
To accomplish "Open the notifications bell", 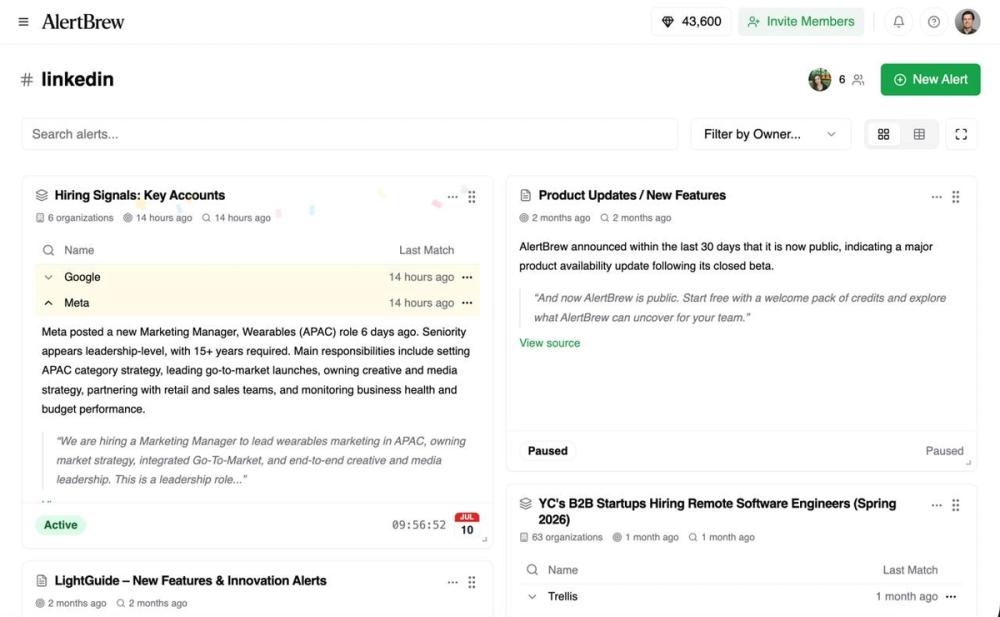I will click(898, 22).
